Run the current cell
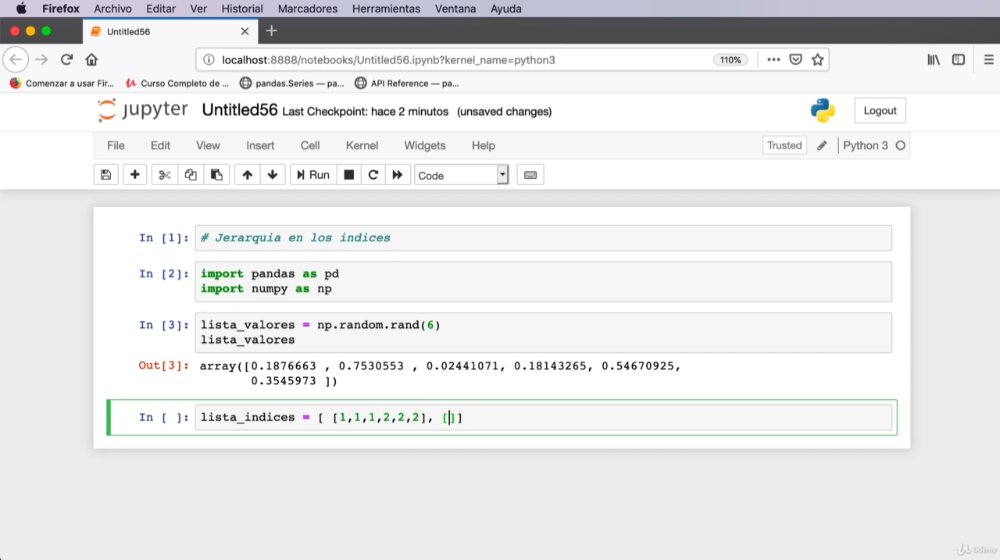 313,175
